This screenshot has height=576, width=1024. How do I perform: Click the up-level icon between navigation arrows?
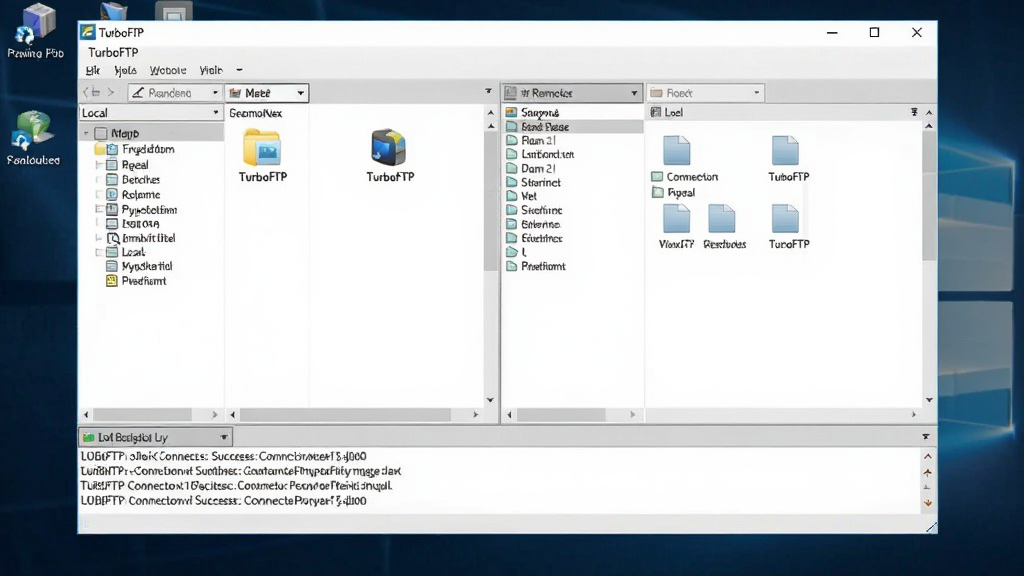tap(96, 93)
